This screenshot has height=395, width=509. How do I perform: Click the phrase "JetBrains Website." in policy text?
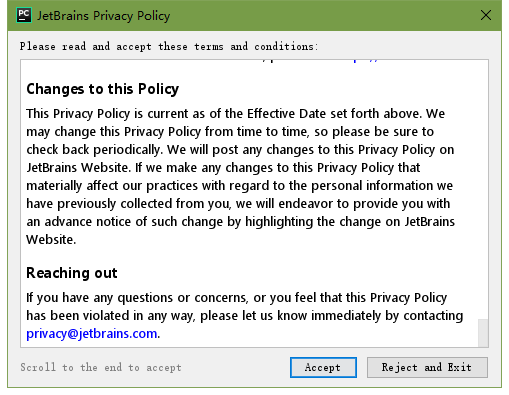point(78,167)
